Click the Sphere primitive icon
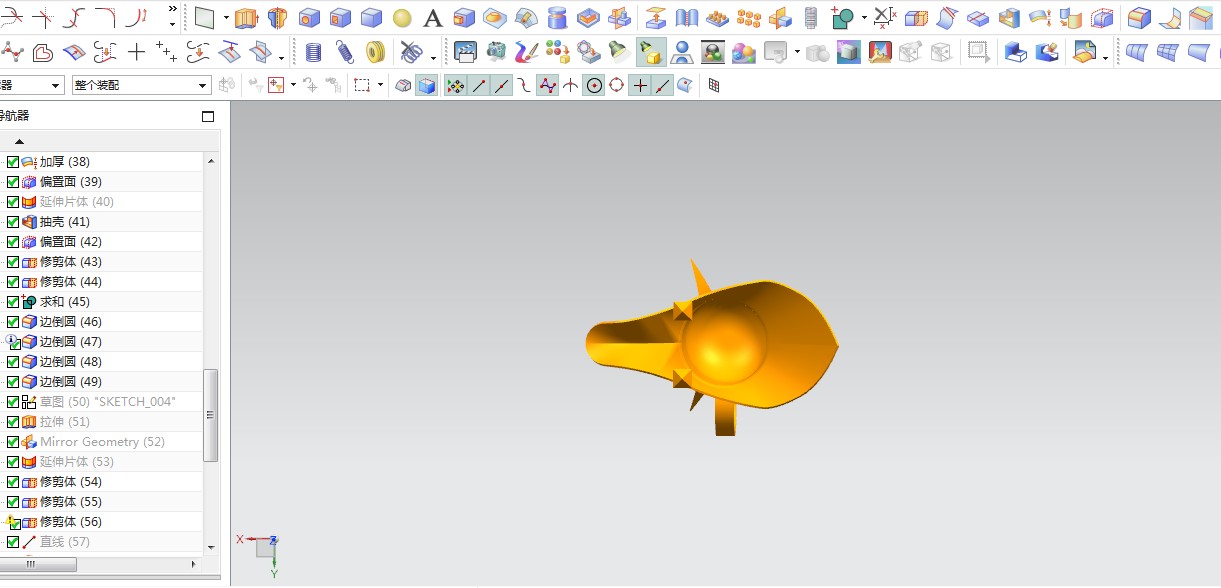This screenshot has width=1221, height=588. pyautogui.click(x=402, y=18)
